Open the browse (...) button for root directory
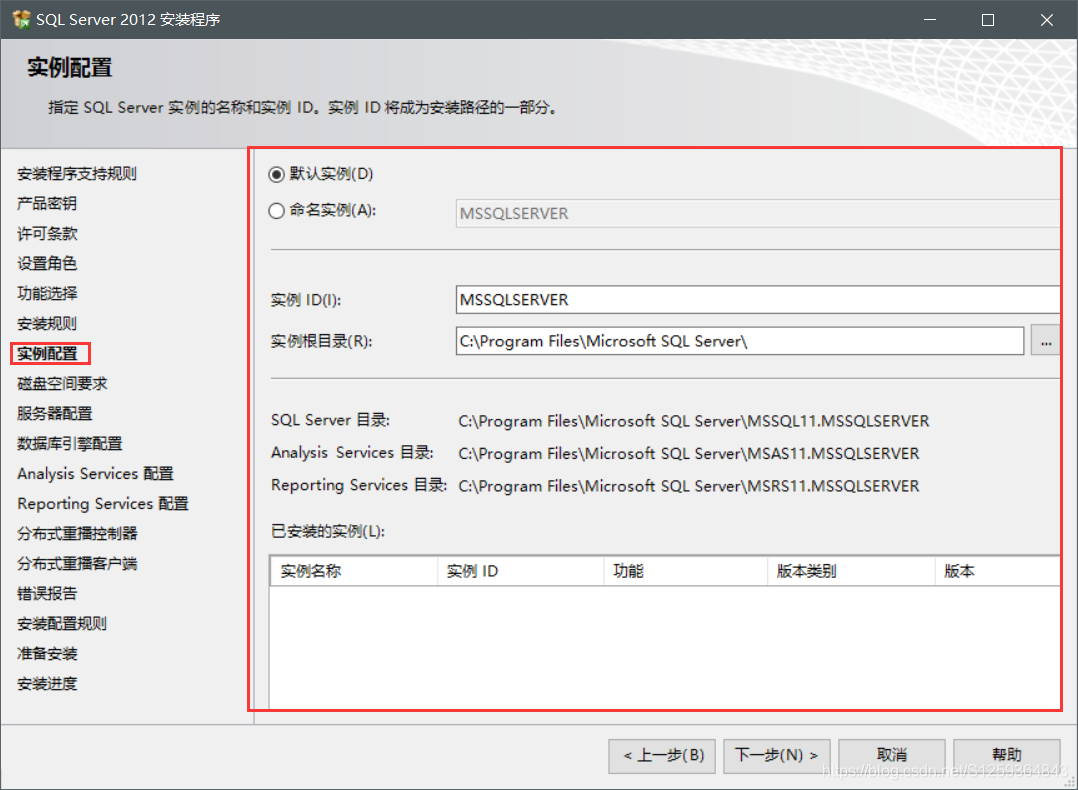 pos(1045,341)
